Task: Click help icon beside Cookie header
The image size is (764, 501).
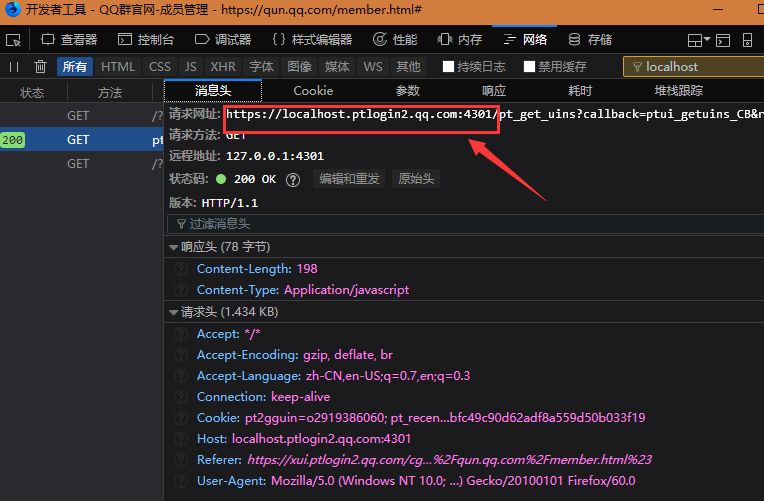Action: tap(181, 418)
